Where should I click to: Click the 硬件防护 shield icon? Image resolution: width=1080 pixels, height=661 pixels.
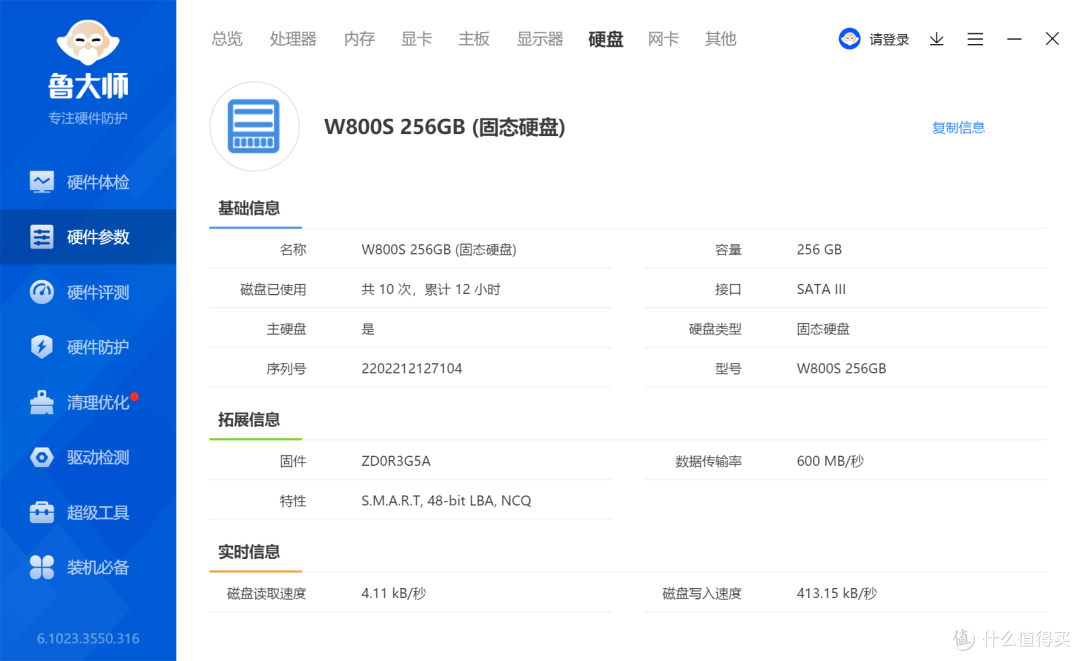click(x=41, y=347)
